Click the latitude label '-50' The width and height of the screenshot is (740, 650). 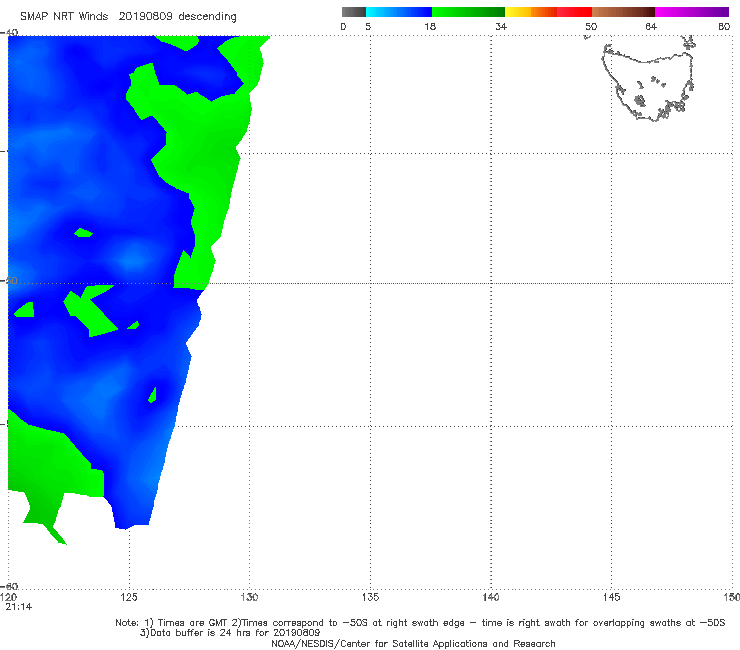coord(9,280)
